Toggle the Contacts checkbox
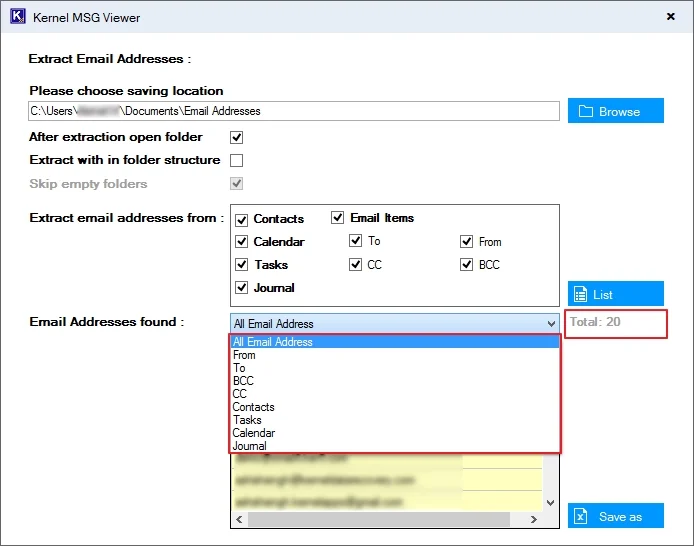The width and height of the screenshot is (694, 546). tap(241, 219)
